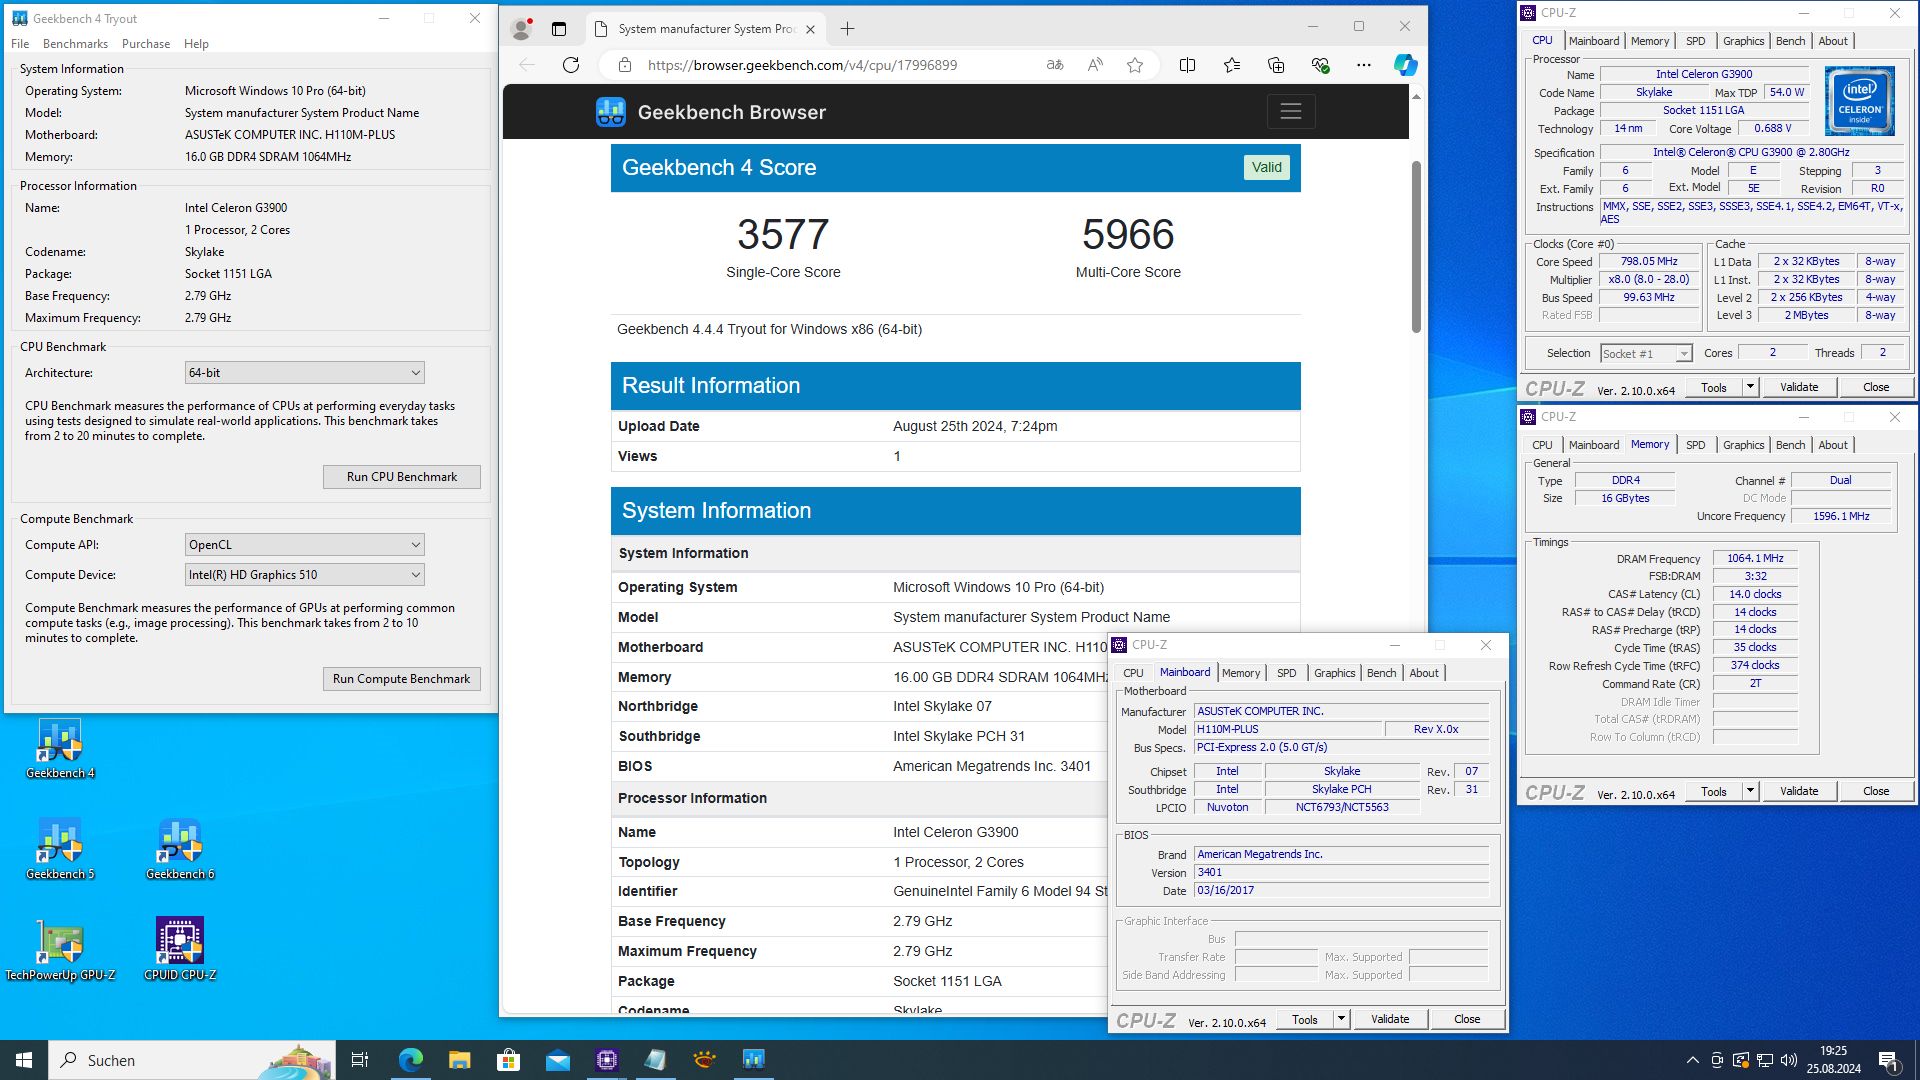Open notification center on taskbar
Viewport: 1920px width, 1080px height.
1888,1060
